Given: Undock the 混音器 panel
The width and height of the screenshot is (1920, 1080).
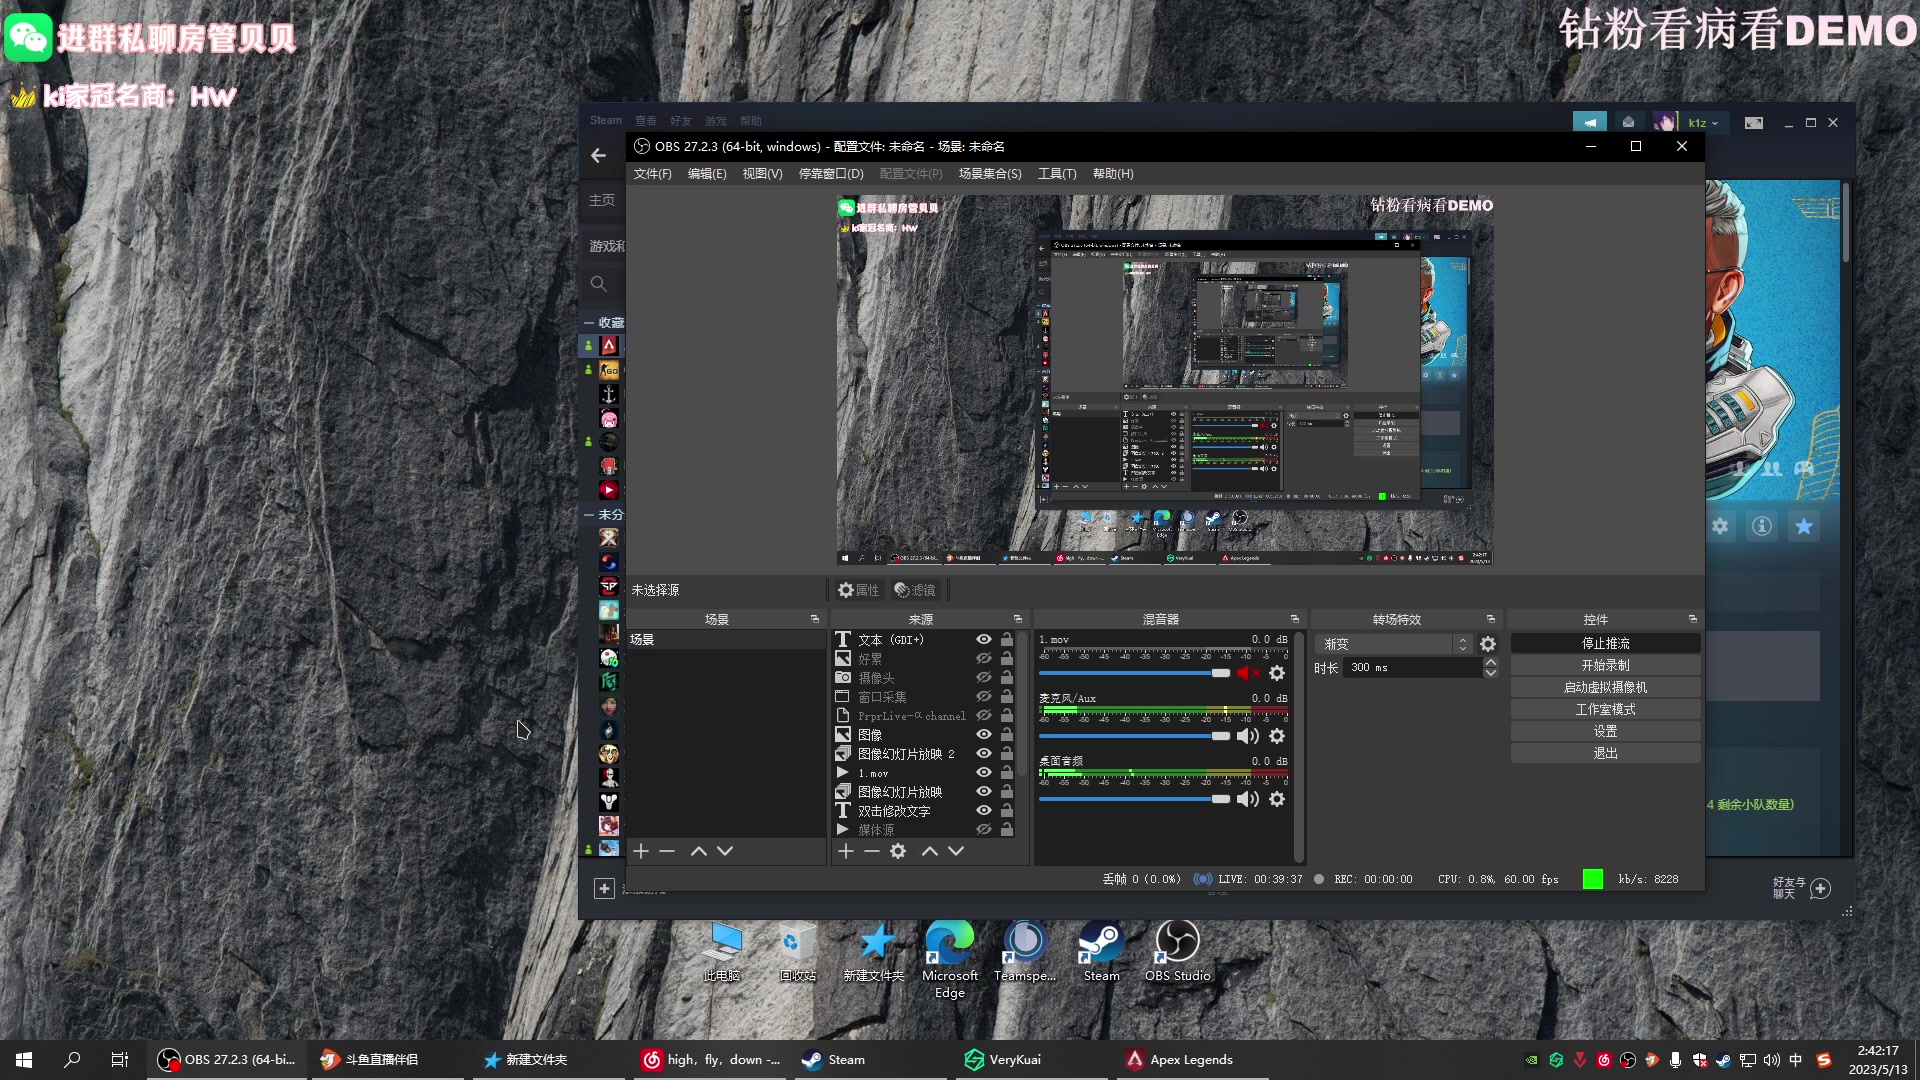Looking at the screenshot, I should click(x=1295, y=620).
